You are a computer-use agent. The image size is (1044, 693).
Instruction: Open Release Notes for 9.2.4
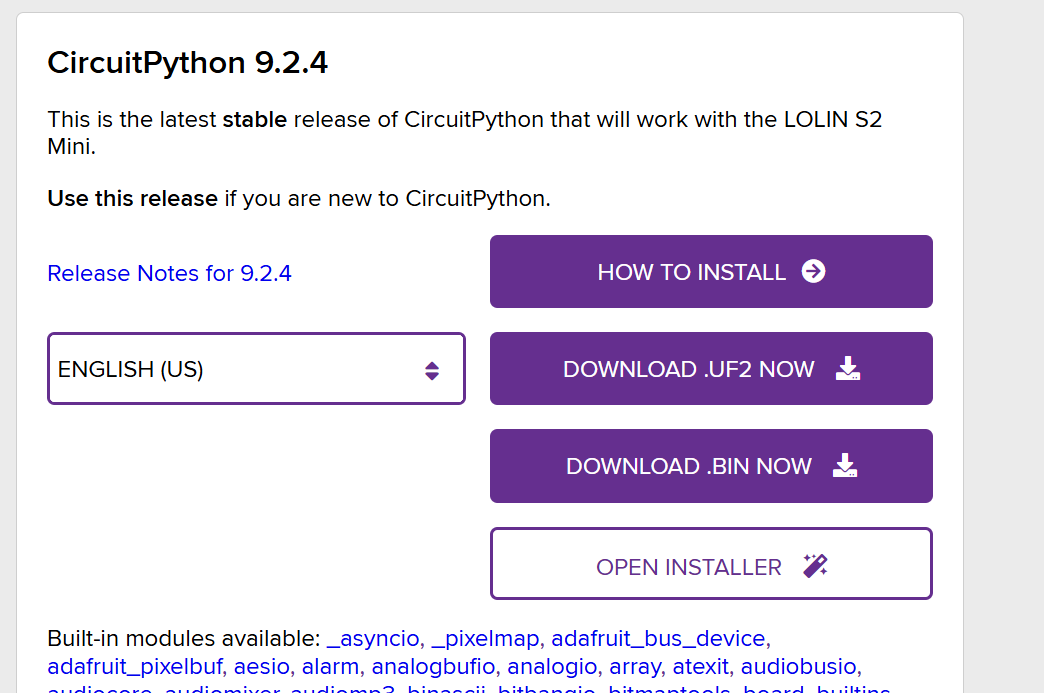(x=169, y=273)
